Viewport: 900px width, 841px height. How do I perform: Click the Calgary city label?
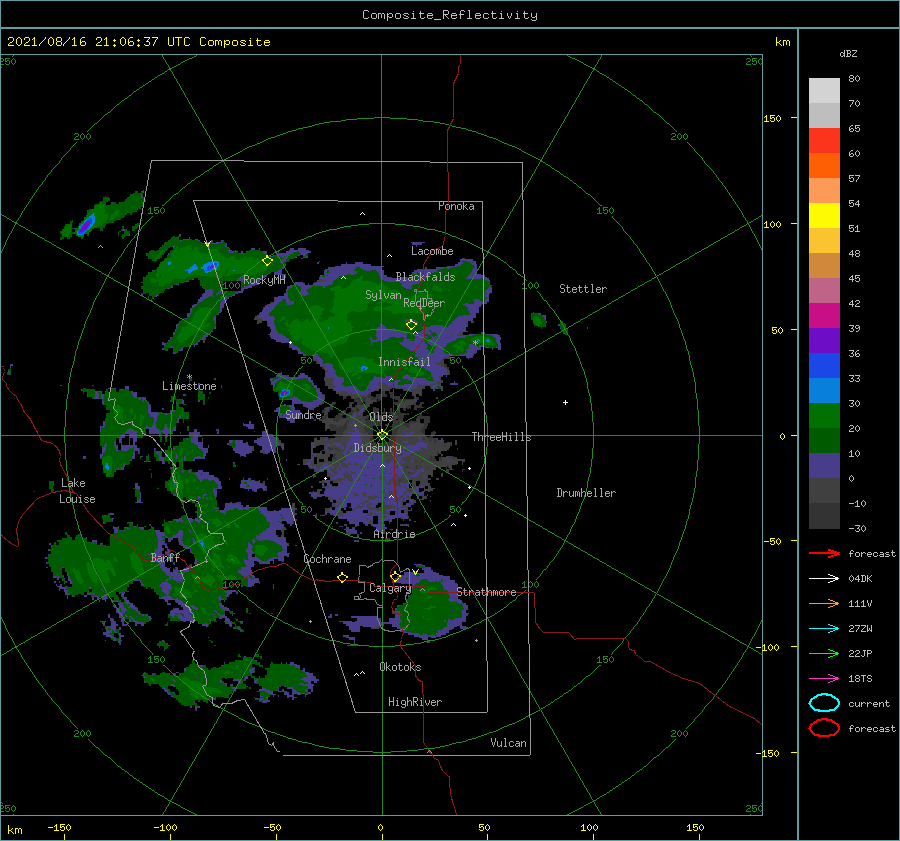pos(390,588)
